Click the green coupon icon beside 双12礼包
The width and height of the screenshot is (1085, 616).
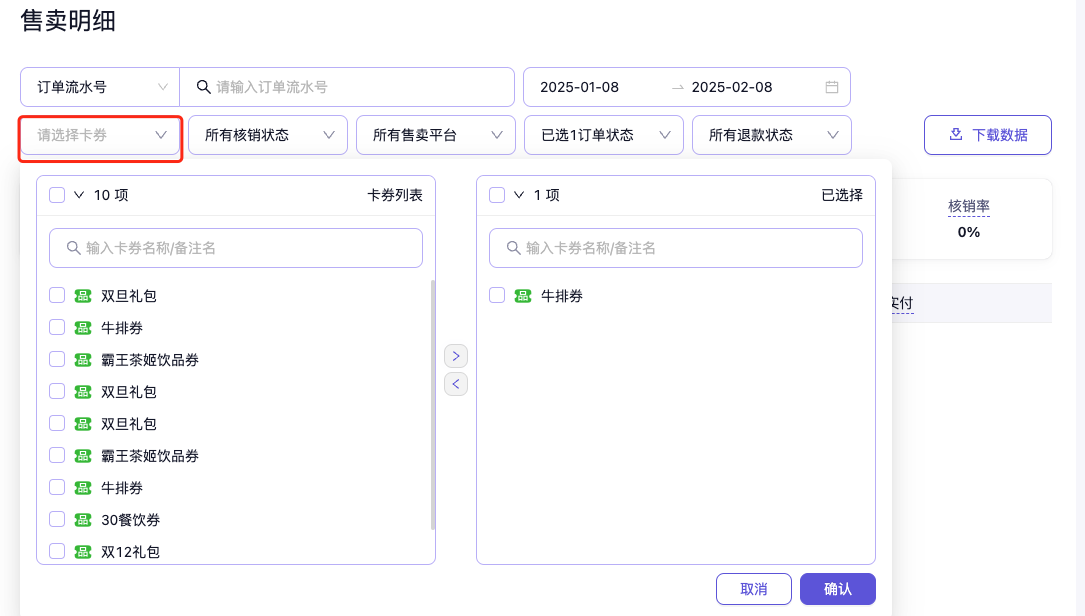(x=83, y=551)
